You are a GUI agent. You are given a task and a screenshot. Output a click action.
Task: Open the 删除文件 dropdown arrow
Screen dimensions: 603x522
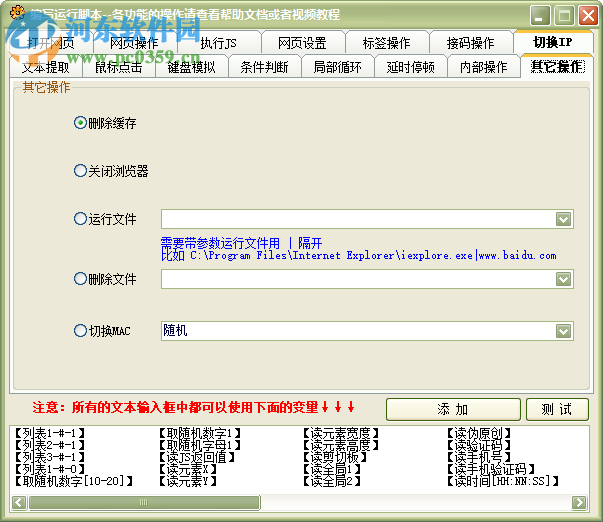563,279
